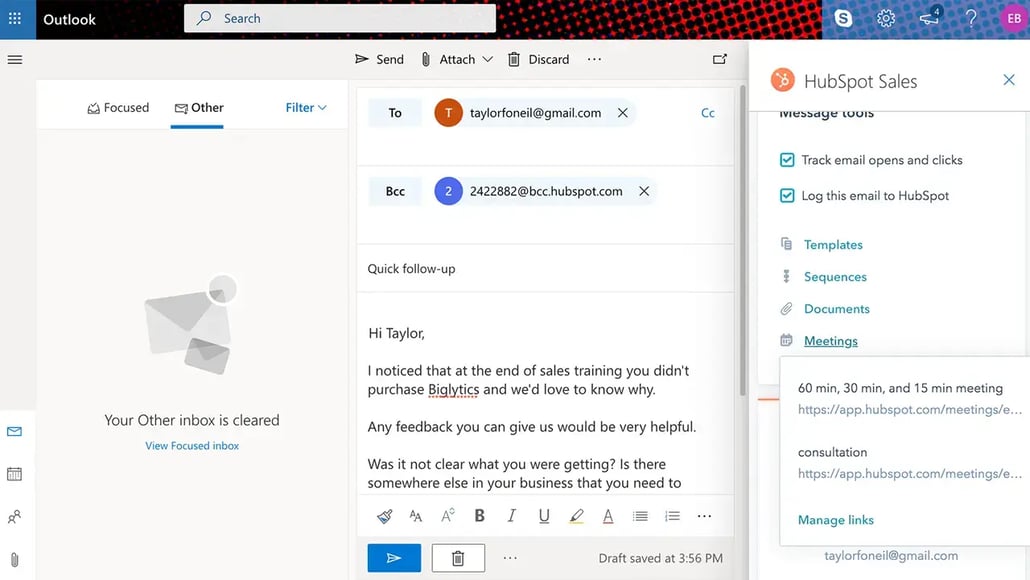Open the EB account avatar menu
The image size is (1030, 580).
[1014, 18]
